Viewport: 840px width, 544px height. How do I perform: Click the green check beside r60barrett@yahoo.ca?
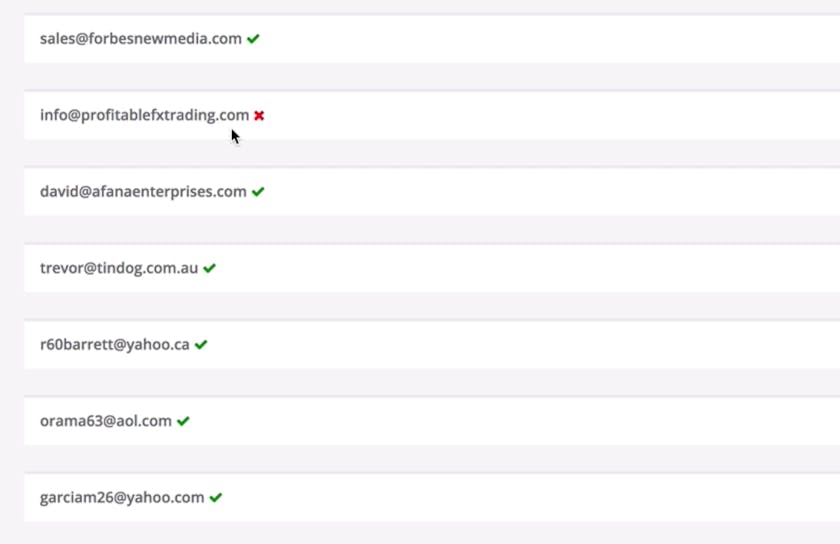coord(201,345)
